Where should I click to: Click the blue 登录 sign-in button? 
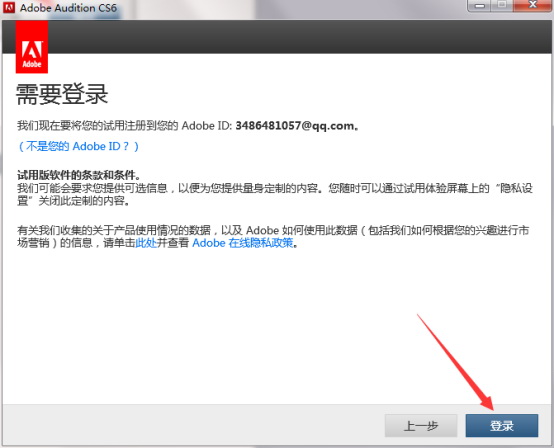pyautogui.click(x=502, y=425)
